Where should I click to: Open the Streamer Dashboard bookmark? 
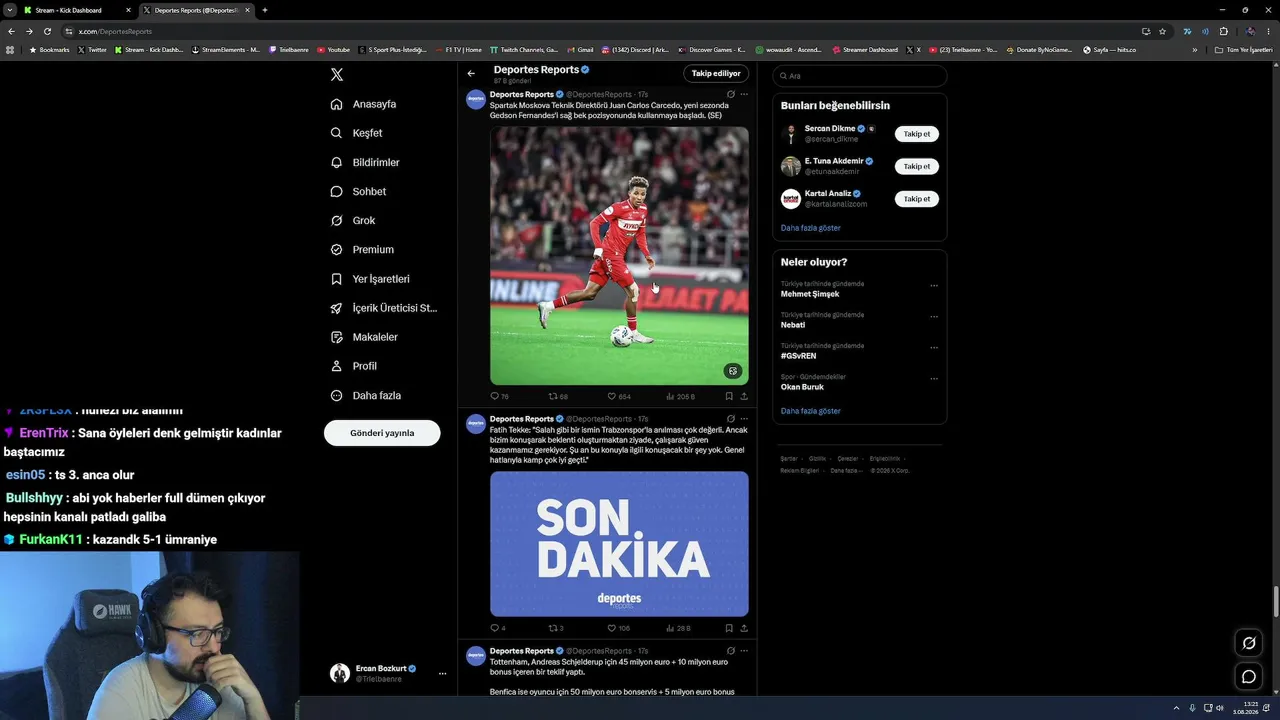(x=865, y=50)
